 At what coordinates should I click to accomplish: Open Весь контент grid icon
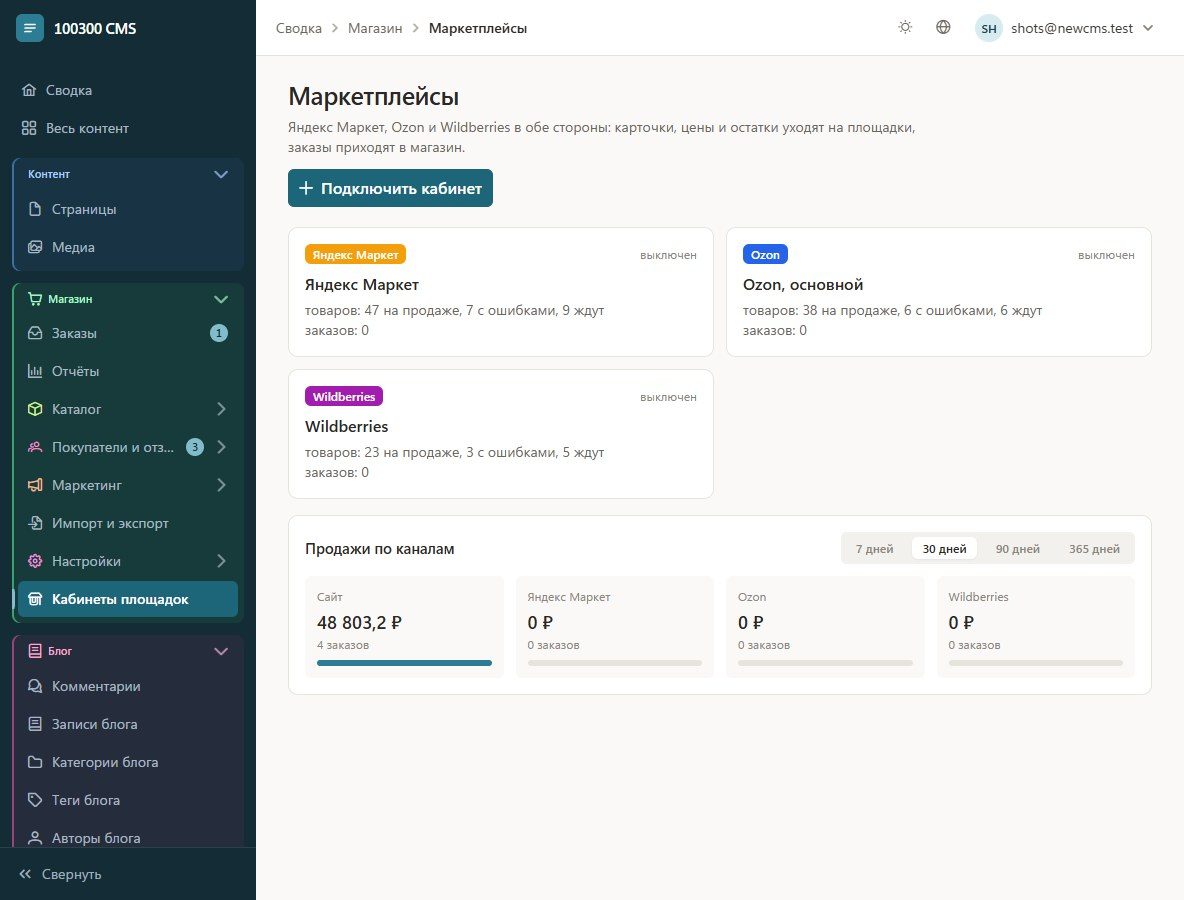pos(29,128)
